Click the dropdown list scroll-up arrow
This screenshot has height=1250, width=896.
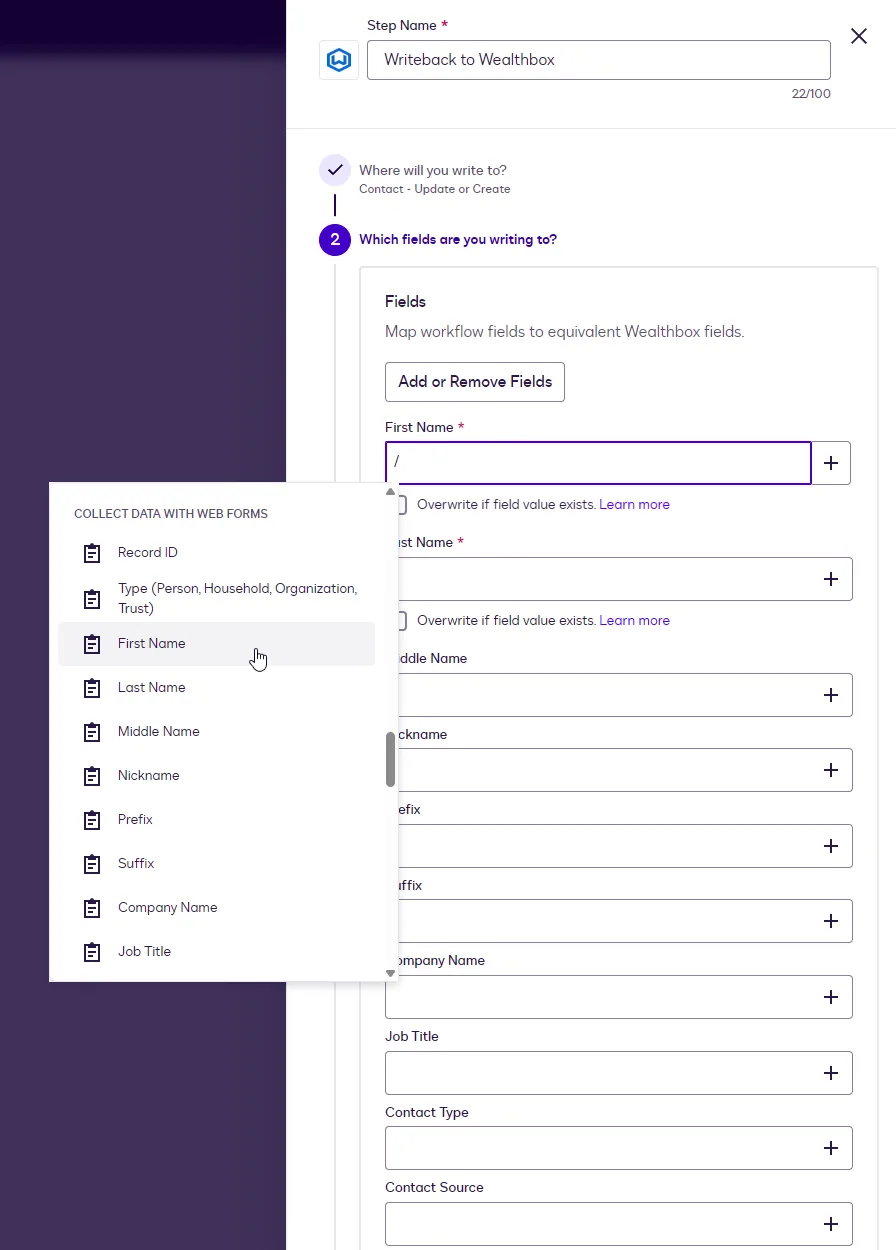click(x=391, y=491)
